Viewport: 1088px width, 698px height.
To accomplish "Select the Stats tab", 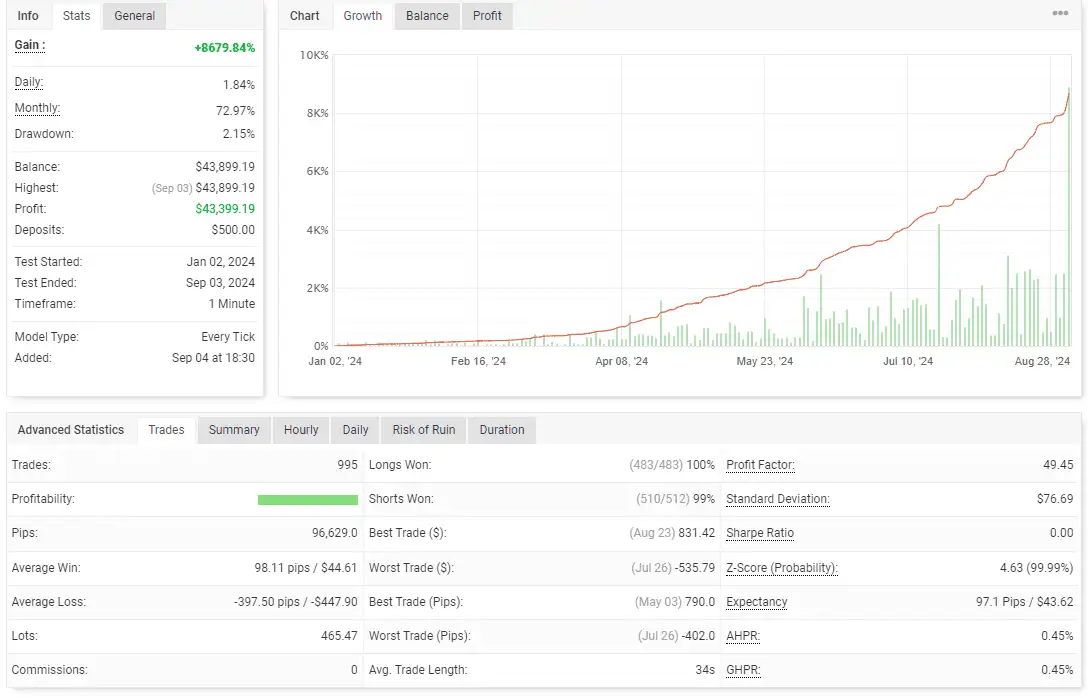I will 76,16.
